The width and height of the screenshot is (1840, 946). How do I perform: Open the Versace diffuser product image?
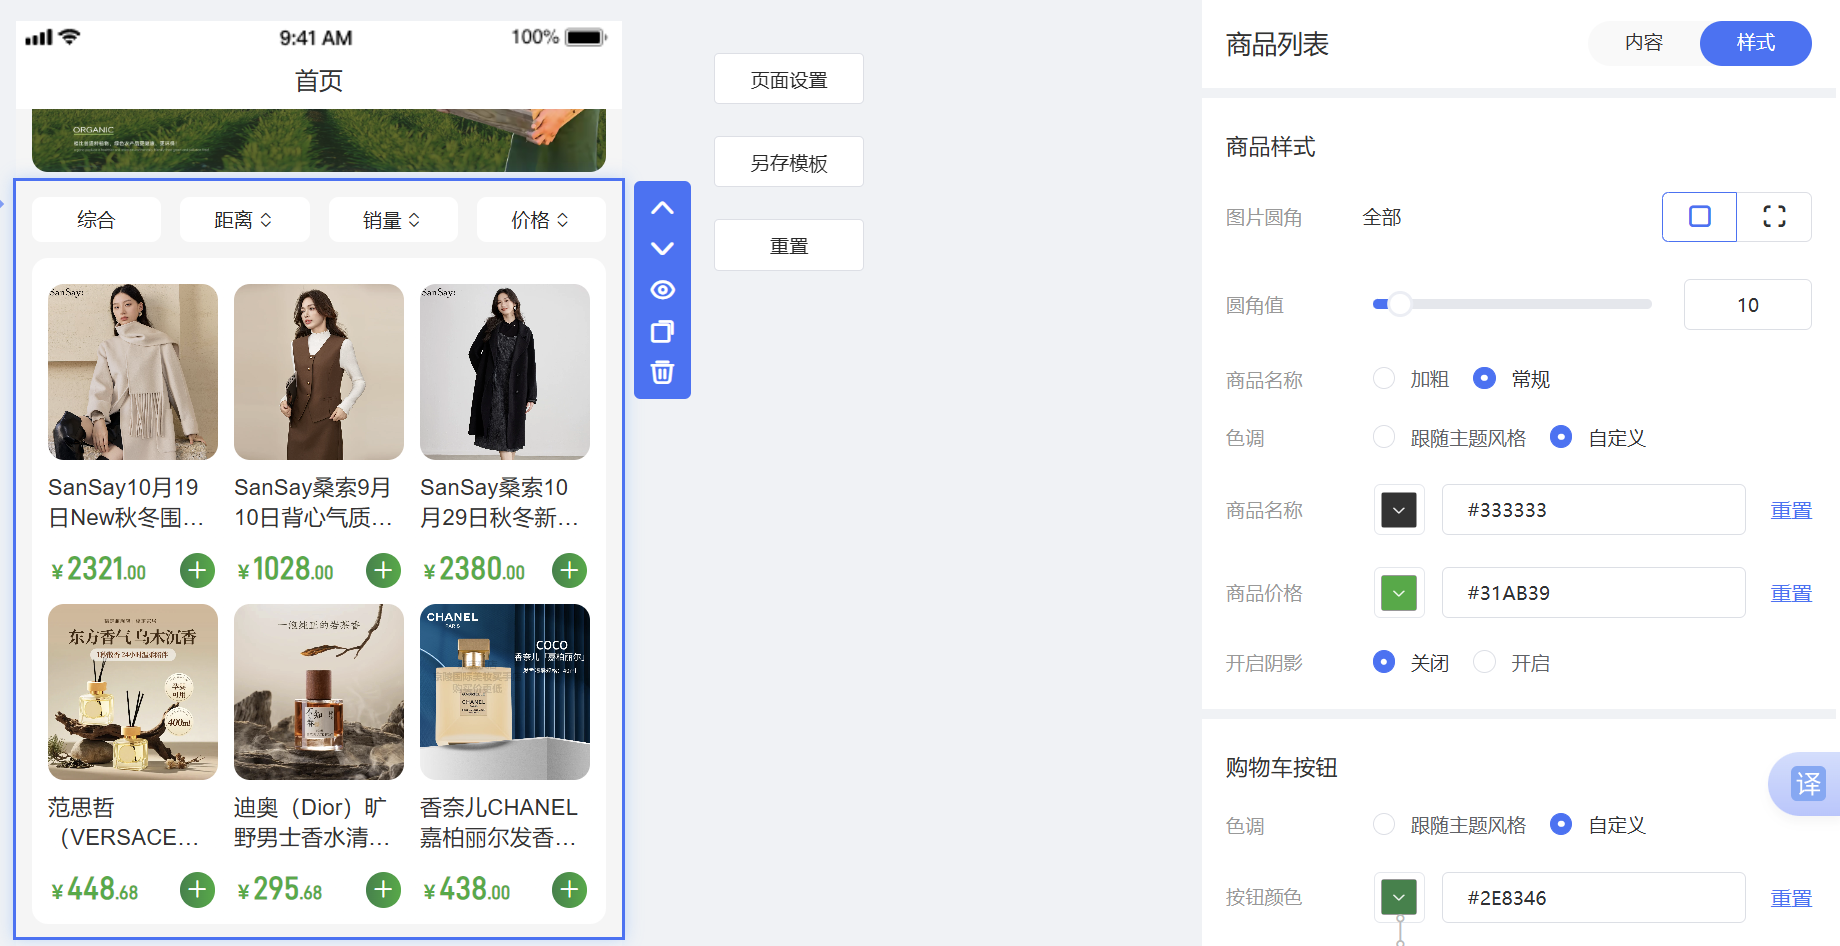coord(133,692)
